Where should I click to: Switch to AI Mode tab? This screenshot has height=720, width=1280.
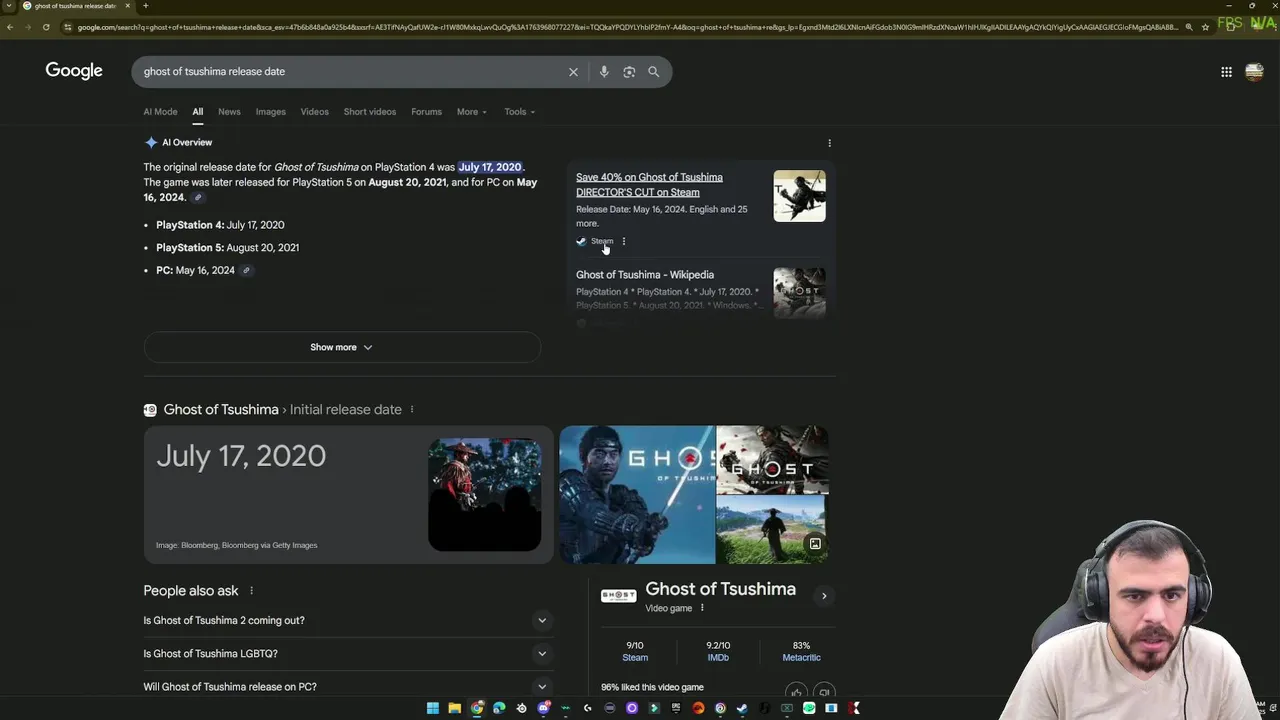coord(160,112)
